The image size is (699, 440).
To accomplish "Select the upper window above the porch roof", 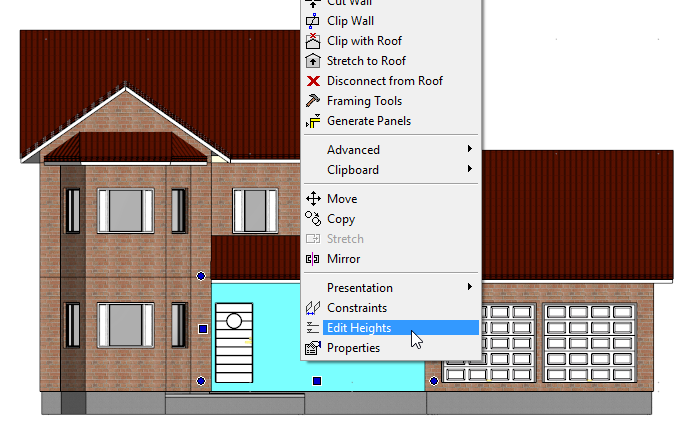I will 255,210.
